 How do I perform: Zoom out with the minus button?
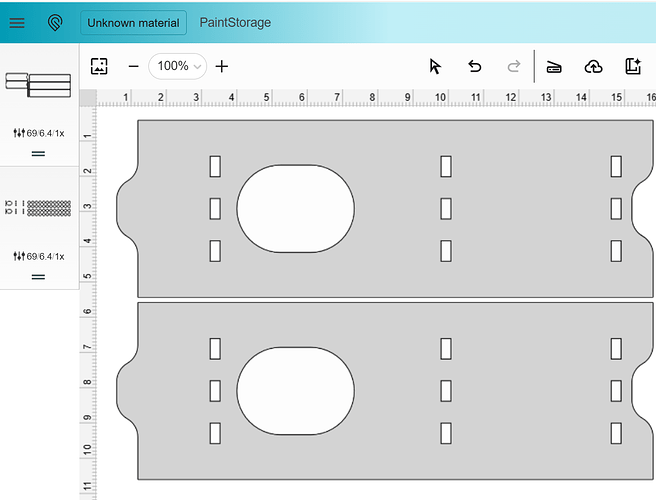click(133, 66)
